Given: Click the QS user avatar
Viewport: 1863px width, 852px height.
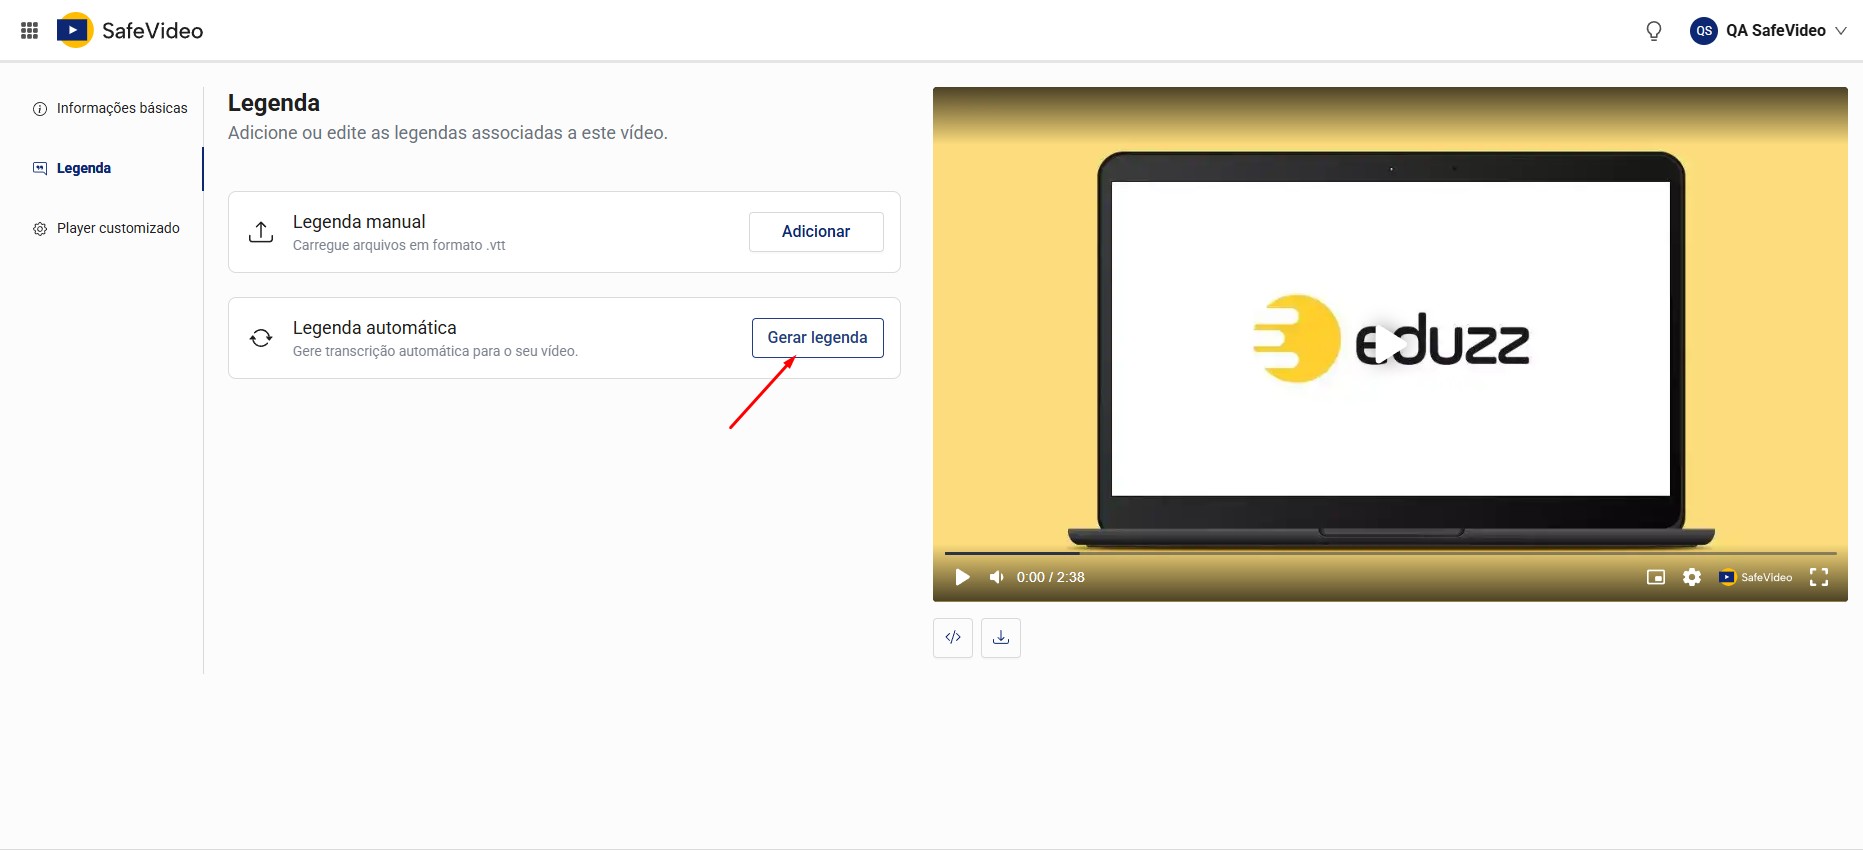Looking at the screenshot, I should click(1704, 31).
